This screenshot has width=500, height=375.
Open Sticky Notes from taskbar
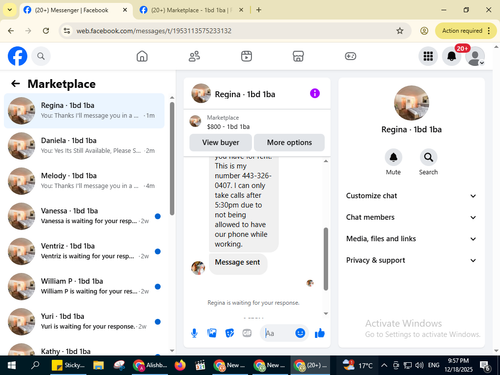[68, 365]
